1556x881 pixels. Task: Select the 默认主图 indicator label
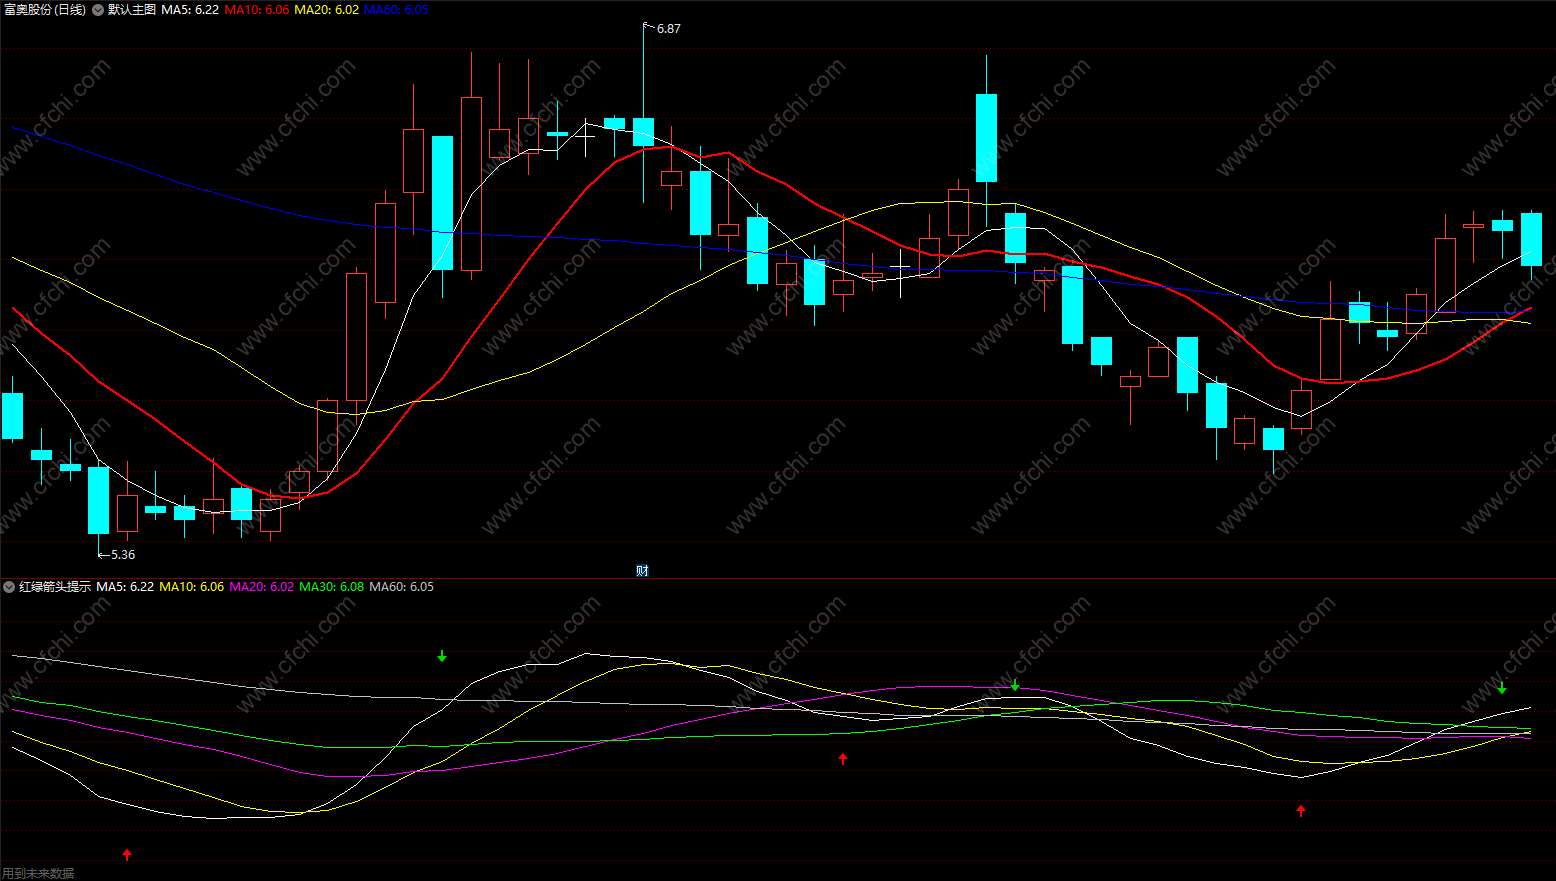pyautogui.click(x=132, y=10)
